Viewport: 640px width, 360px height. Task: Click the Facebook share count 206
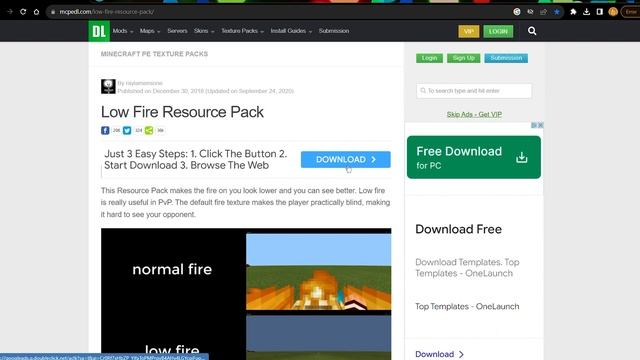(x=116, y=131)
